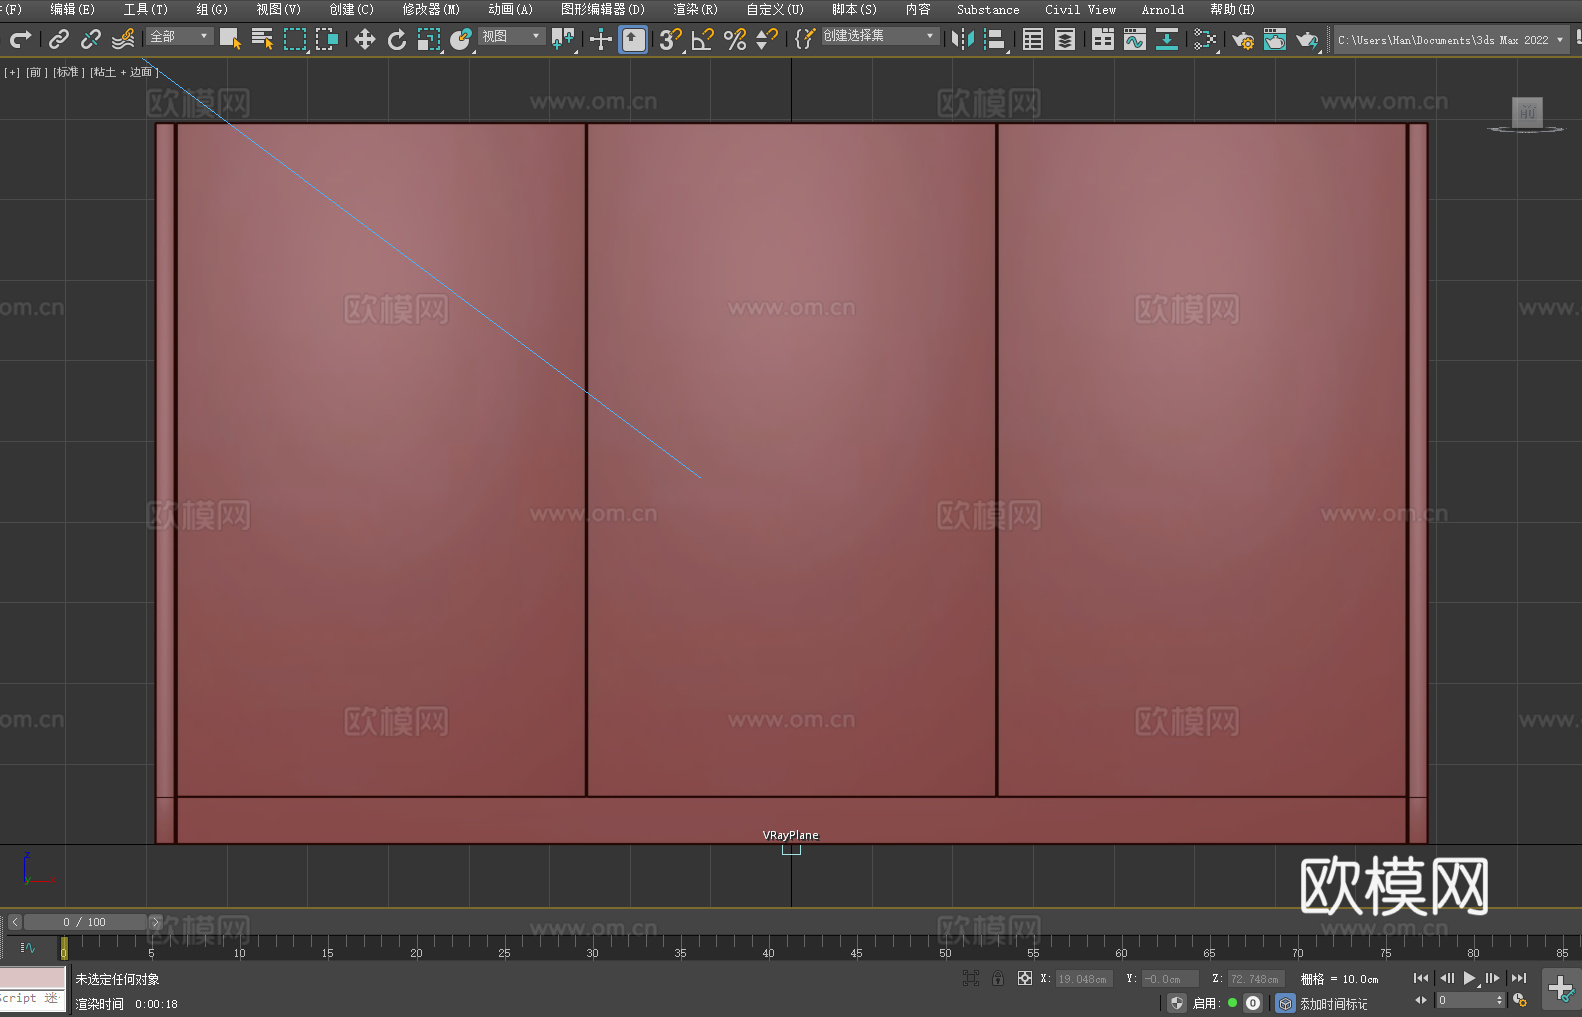Toggle Percent Snap

tap(735, 39)
